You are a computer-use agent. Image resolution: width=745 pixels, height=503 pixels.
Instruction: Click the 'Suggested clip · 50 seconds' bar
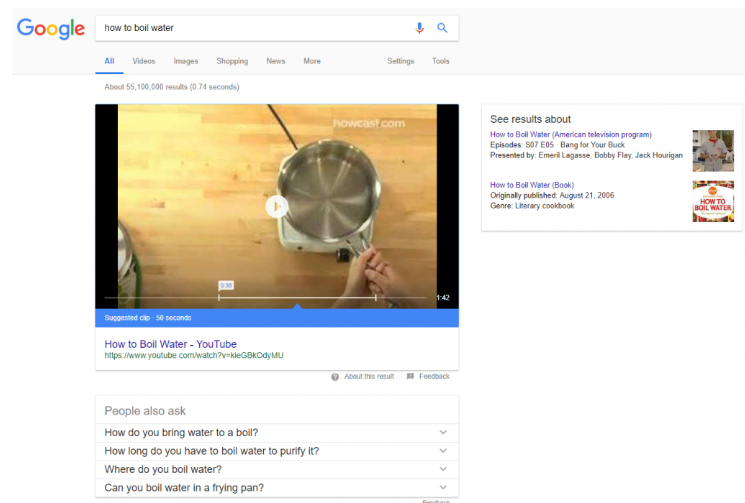[x=277, y=318]
